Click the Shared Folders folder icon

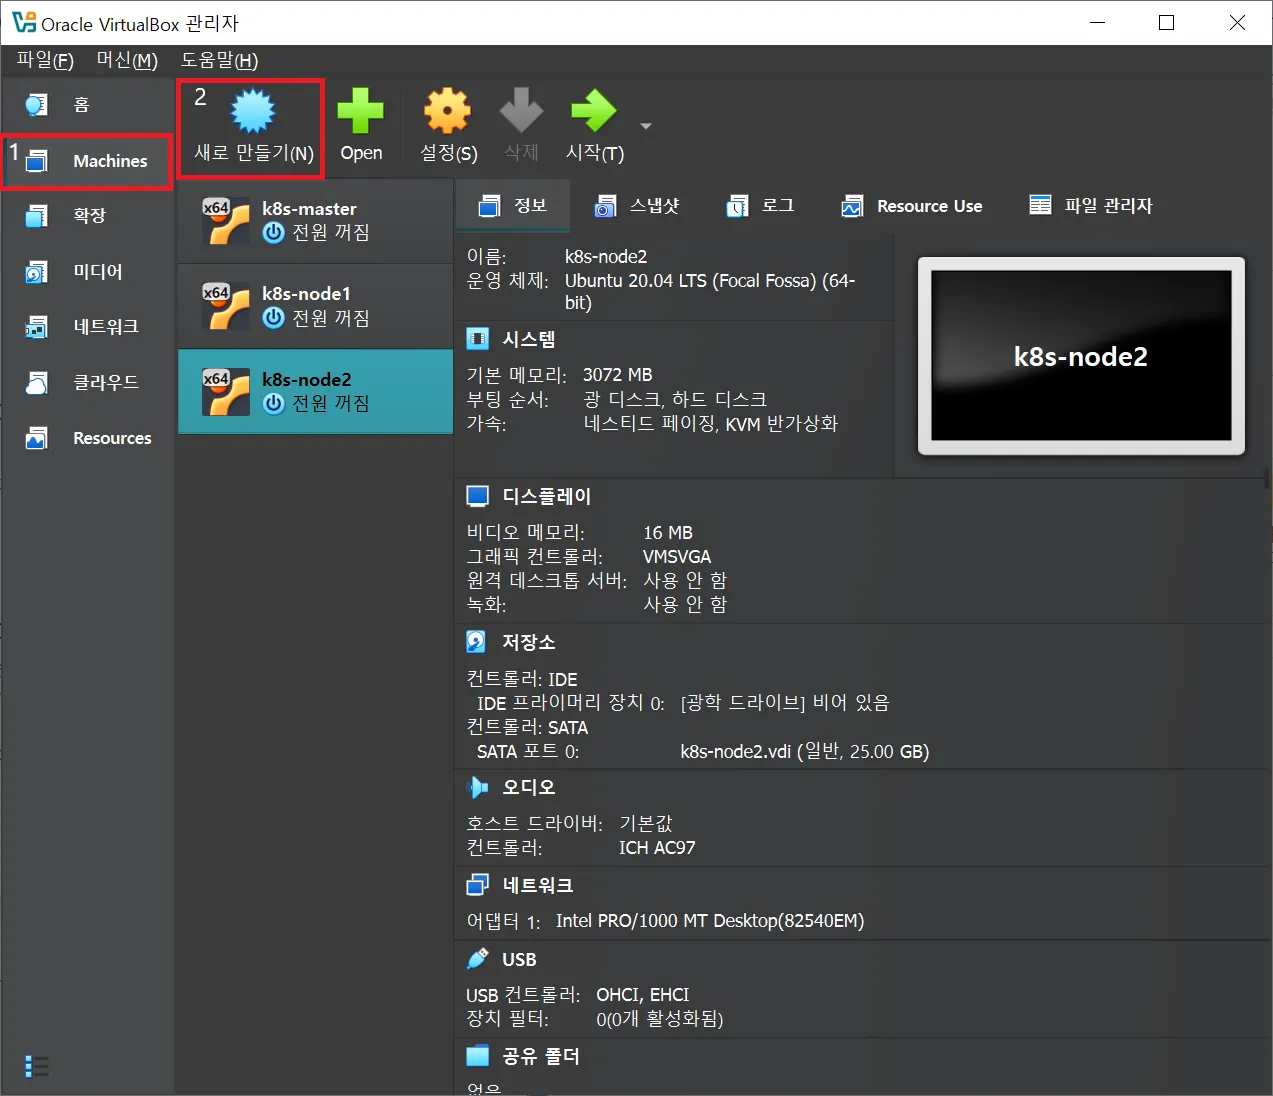coord(478,1056)
